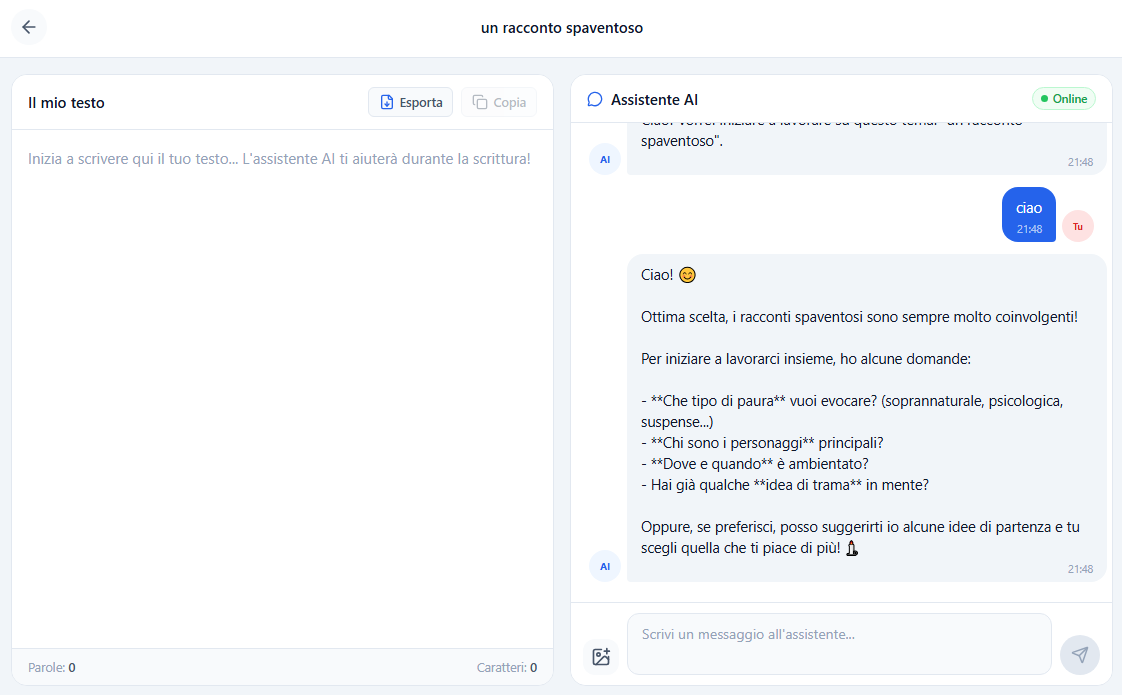
Task: Click the bullet "Che tipo di paura vuoi evocare?"
Action: click(x=852, y=412)
